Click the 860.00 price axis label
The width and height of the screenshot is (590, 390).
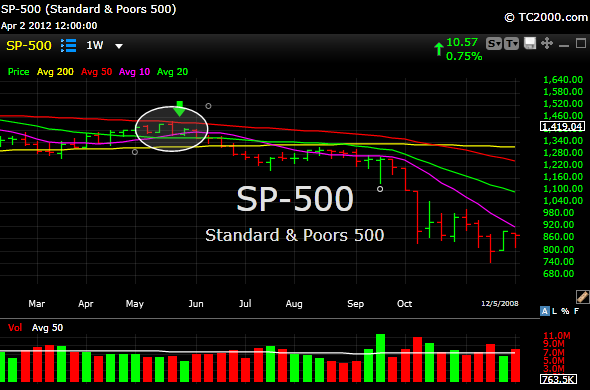coord(558,237)
